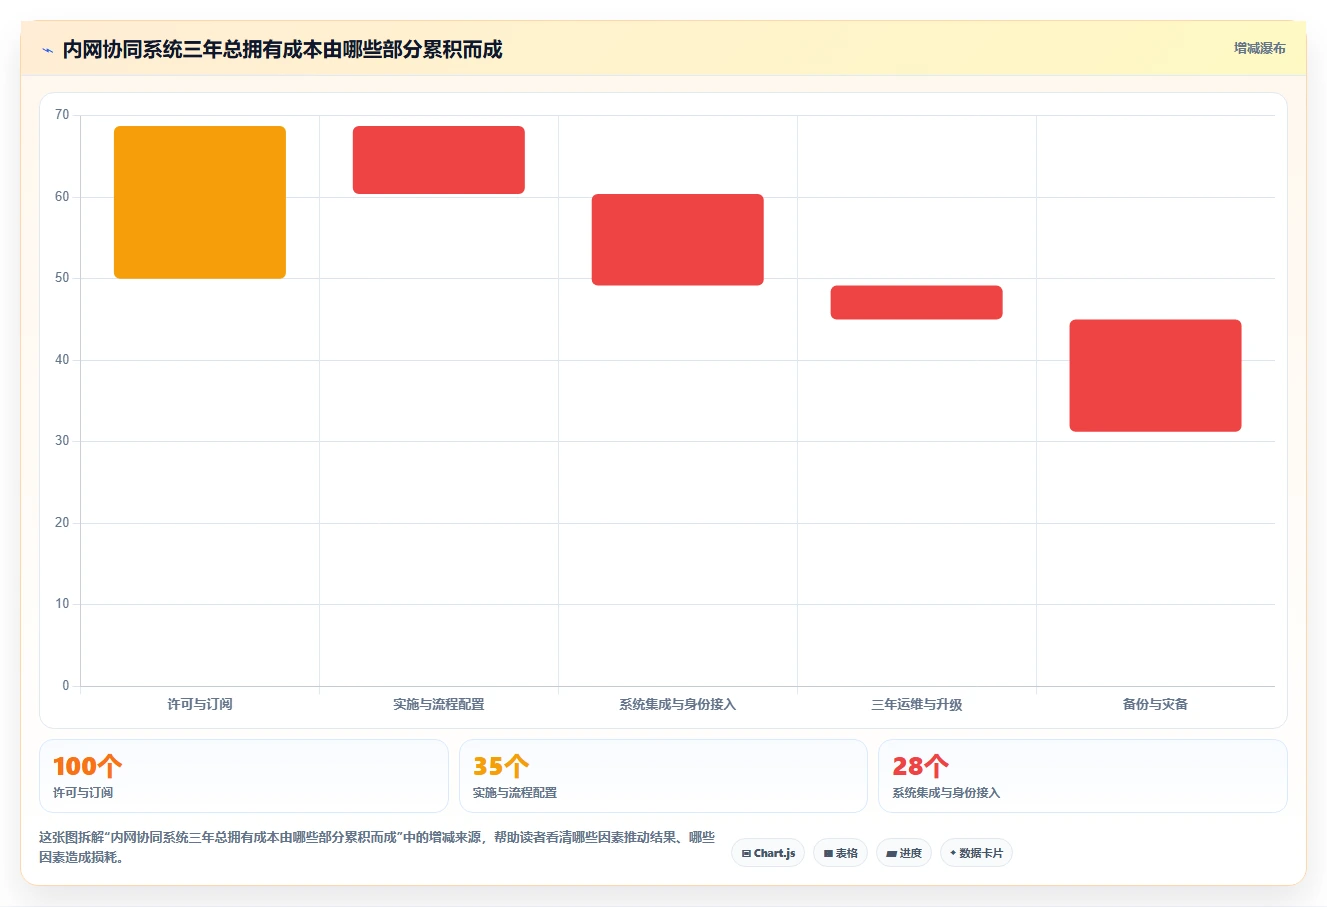
Task: Click the 增减瀑布 label in header
Action: pos(1259,48)
